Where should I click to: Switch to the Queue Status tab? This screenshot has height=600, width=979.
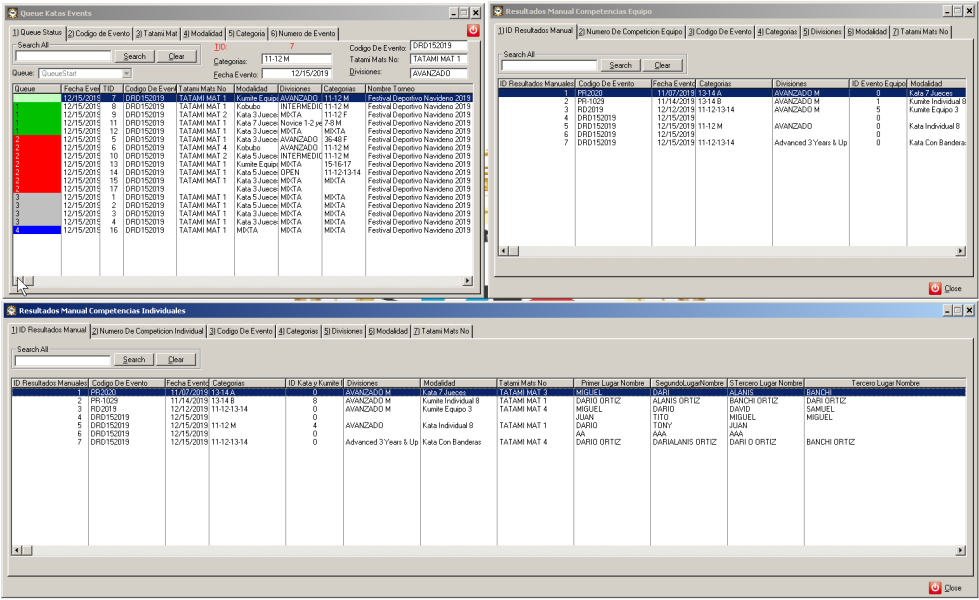pos(37,32)
